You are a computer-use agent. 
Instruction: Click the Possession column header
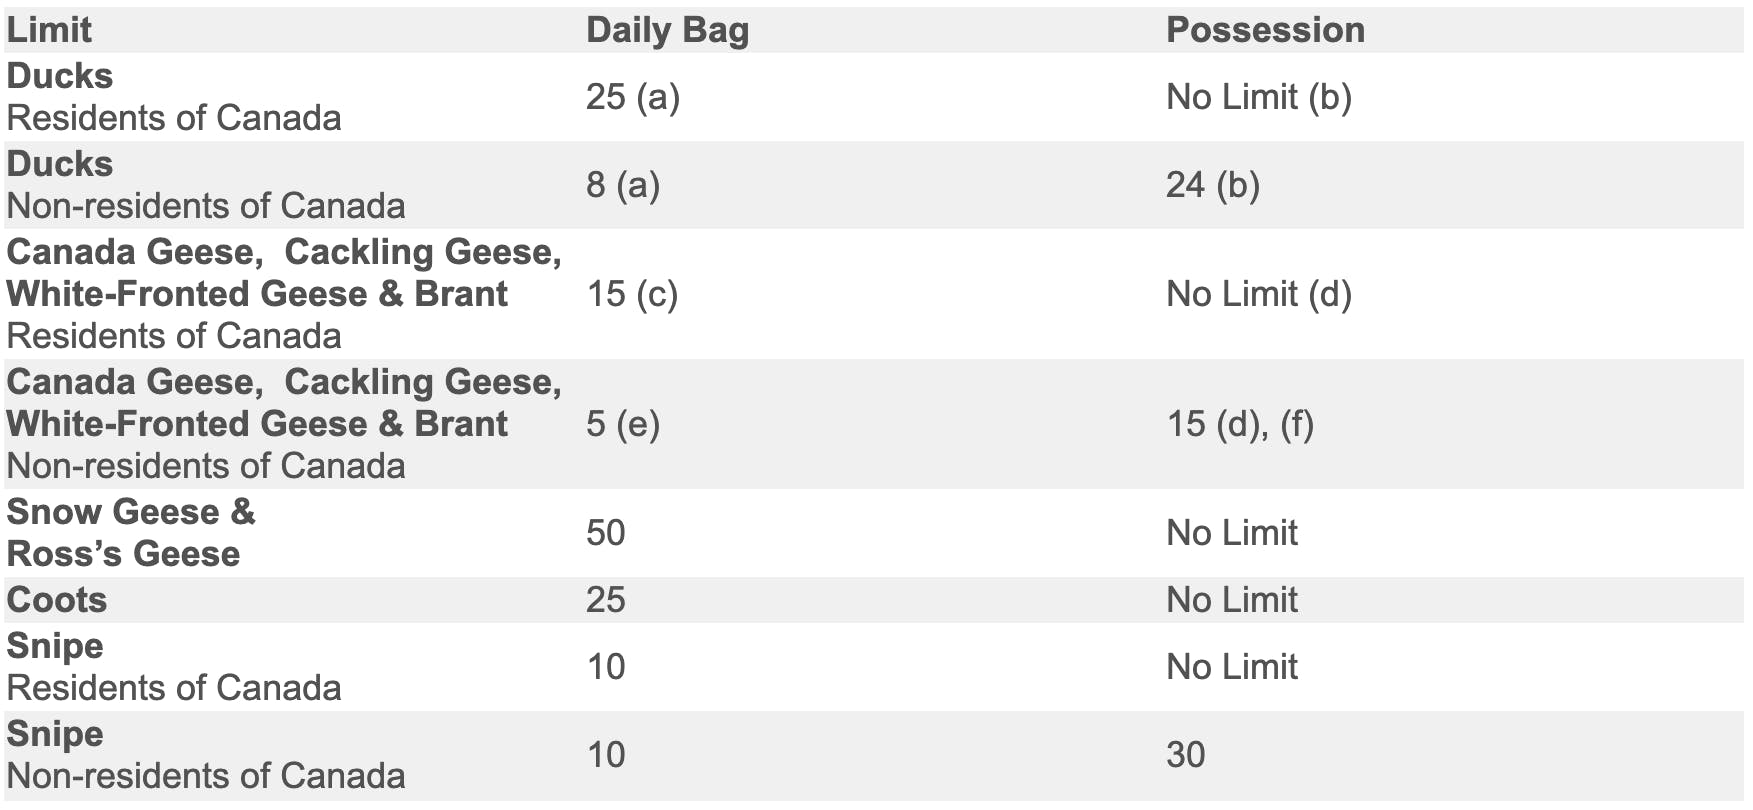tap(1265, 30)
